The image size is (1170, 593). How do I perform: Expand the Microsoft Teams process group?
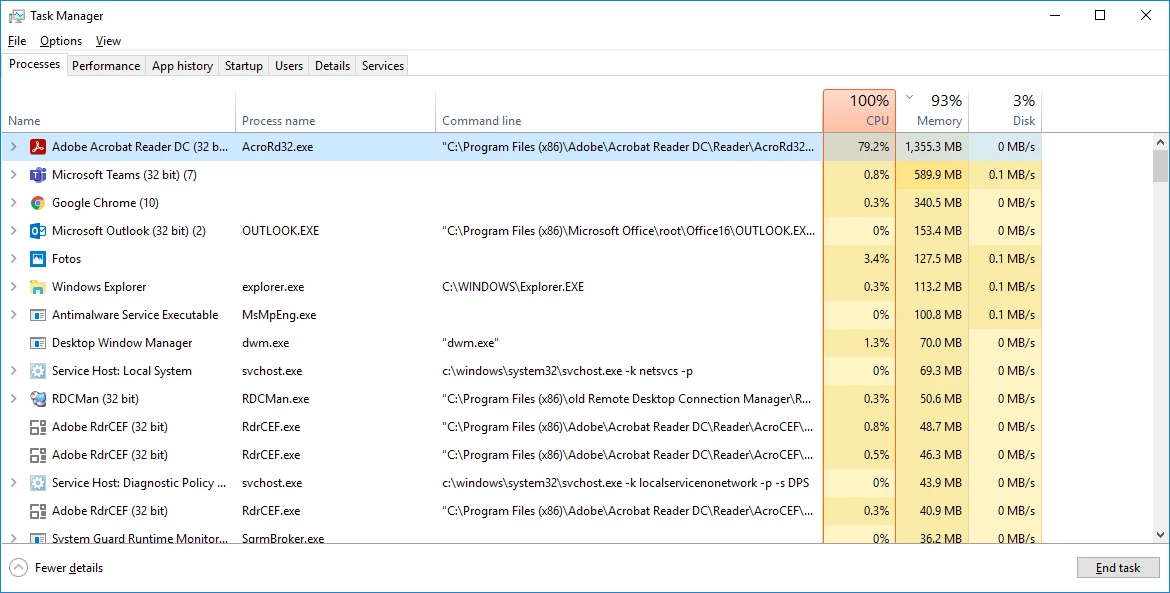coord(13,175)
